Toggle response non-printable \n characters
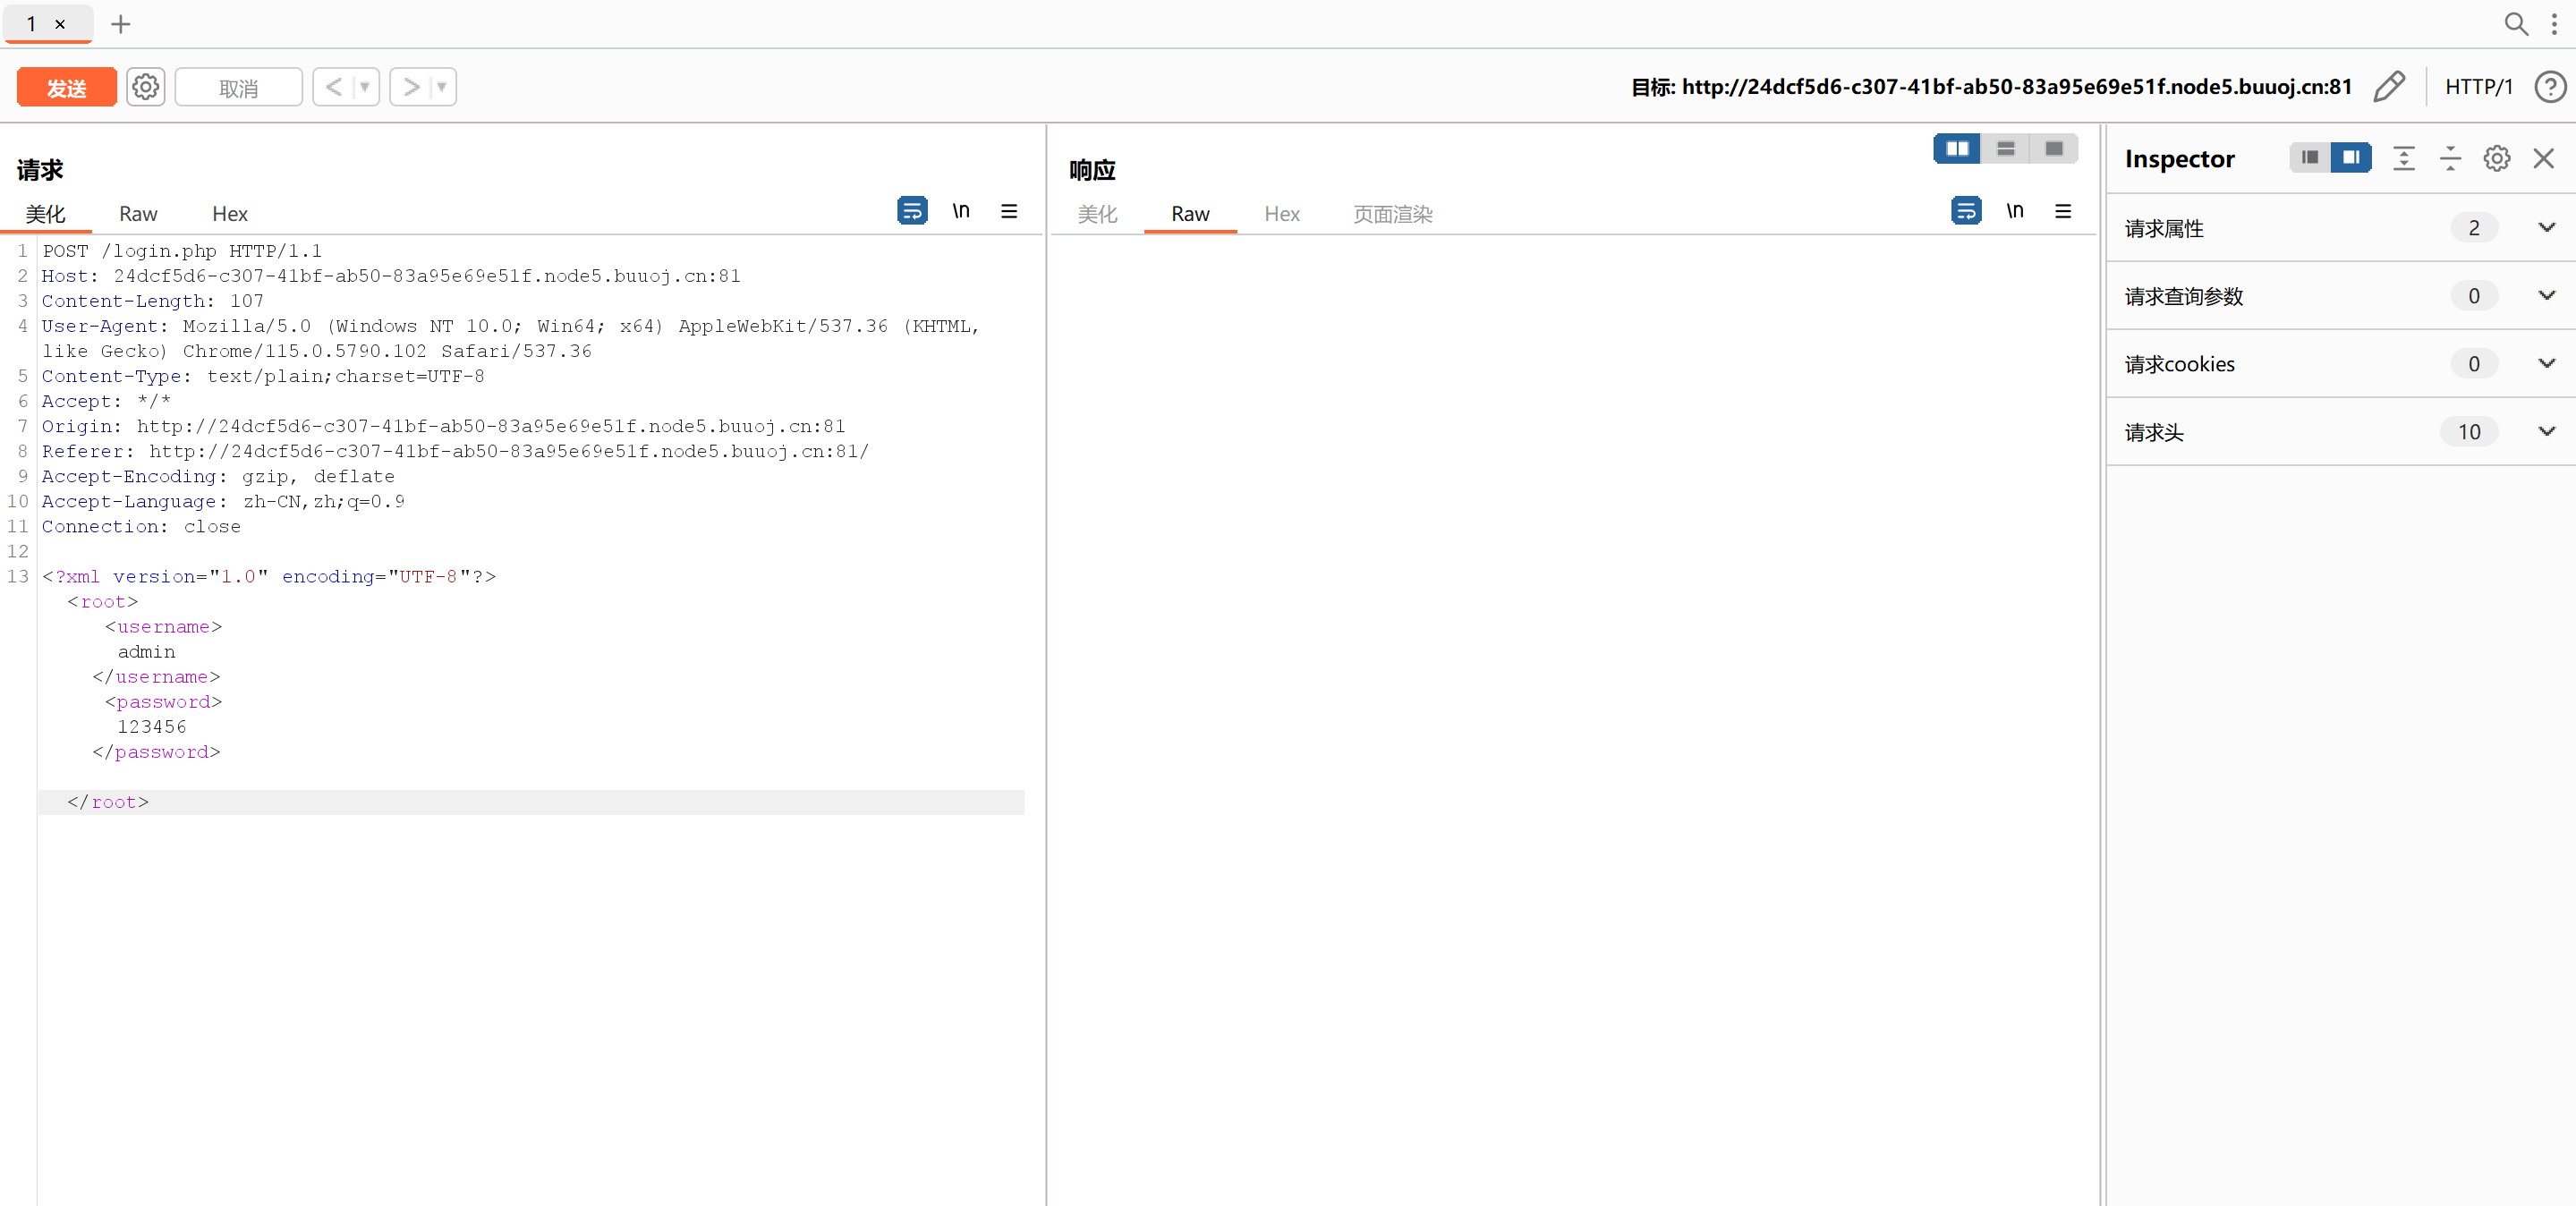 pos(2014,211)
